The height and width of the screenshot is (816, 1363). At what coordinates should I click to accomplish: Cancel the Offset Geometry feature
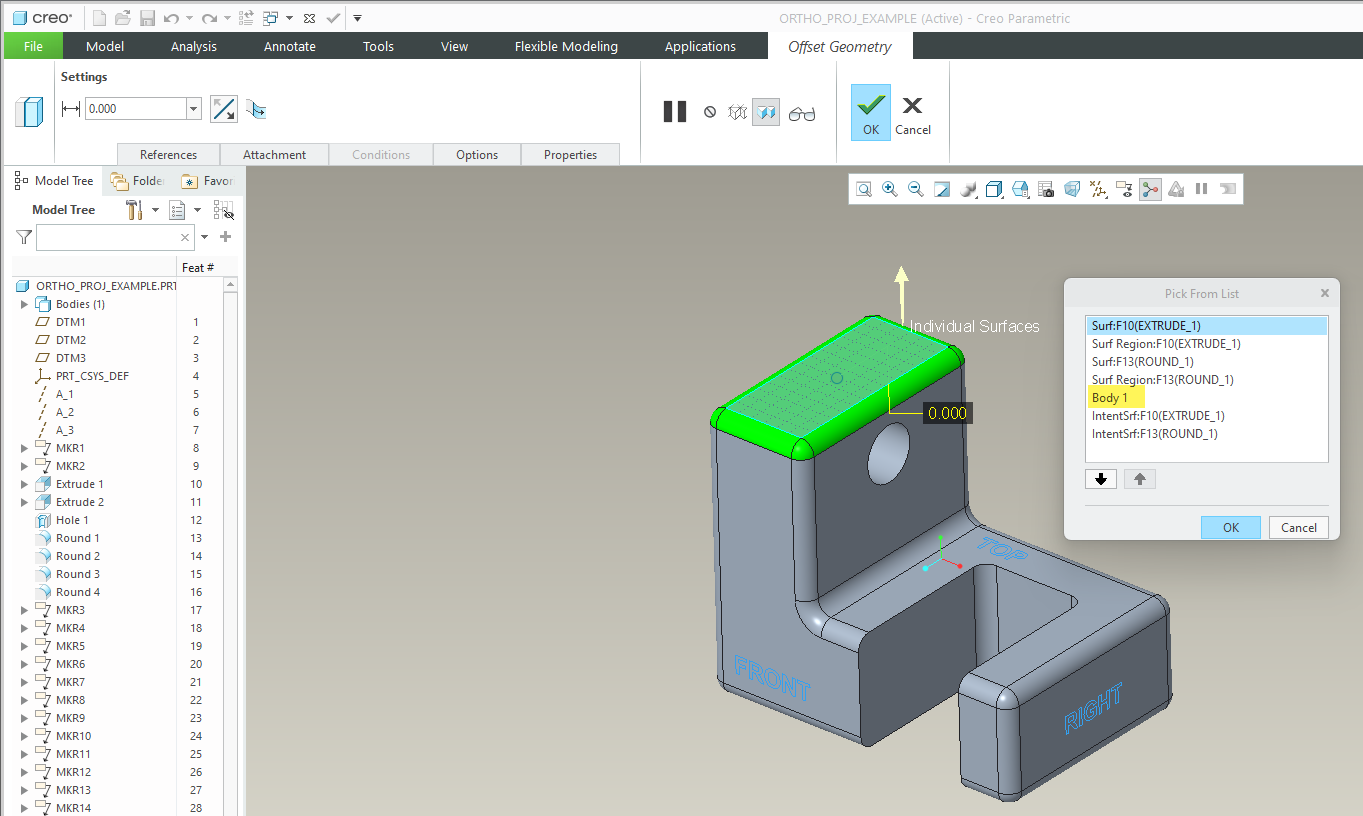pyautogui.click(x=913, y=112)
